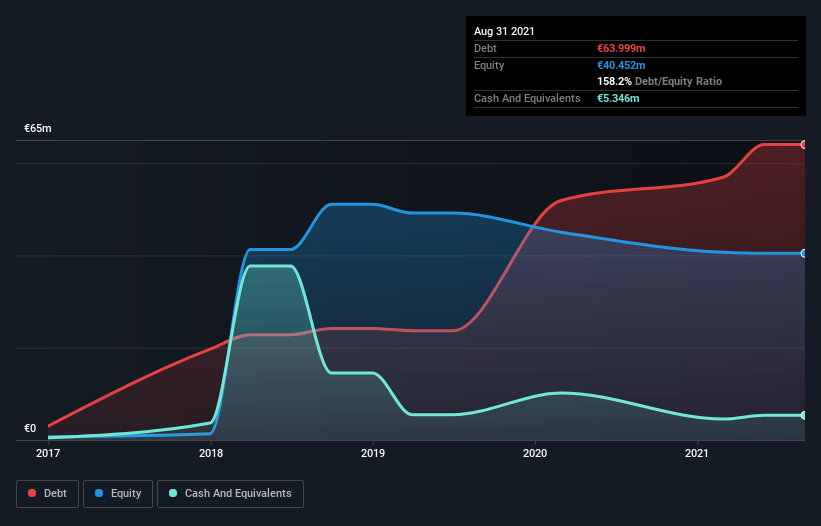Viewport: 821px width, 526px height.
Task: Select the 2019 x-axis label
Action: tap(373, 453)
